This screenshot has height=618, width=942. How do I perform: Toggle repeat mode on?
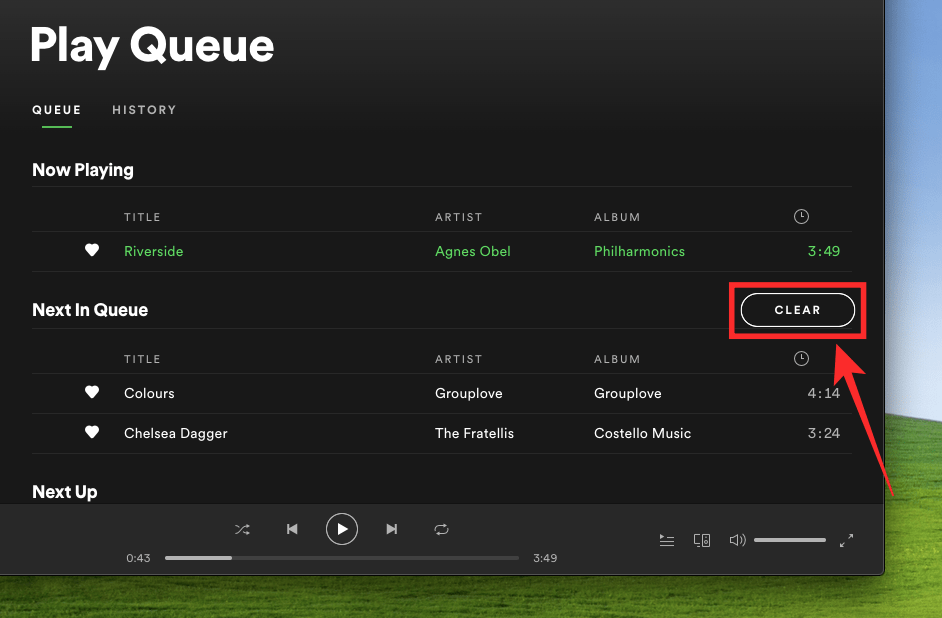pyautogui.click(x=442, y=529)
